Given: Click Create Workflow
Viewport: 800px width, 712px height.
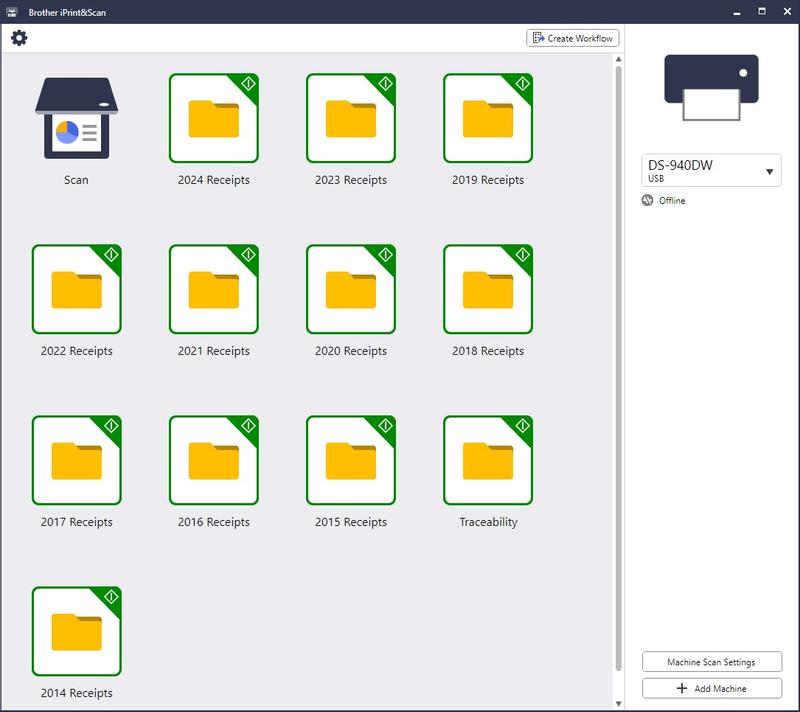Looking at the screenshot, I should coord(573,38).
